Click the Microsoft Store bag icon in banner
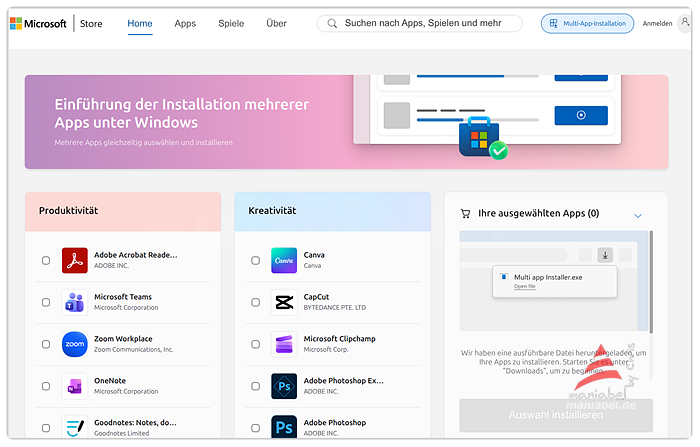Viewport: 700px width, 447px height. click(480, 138)
